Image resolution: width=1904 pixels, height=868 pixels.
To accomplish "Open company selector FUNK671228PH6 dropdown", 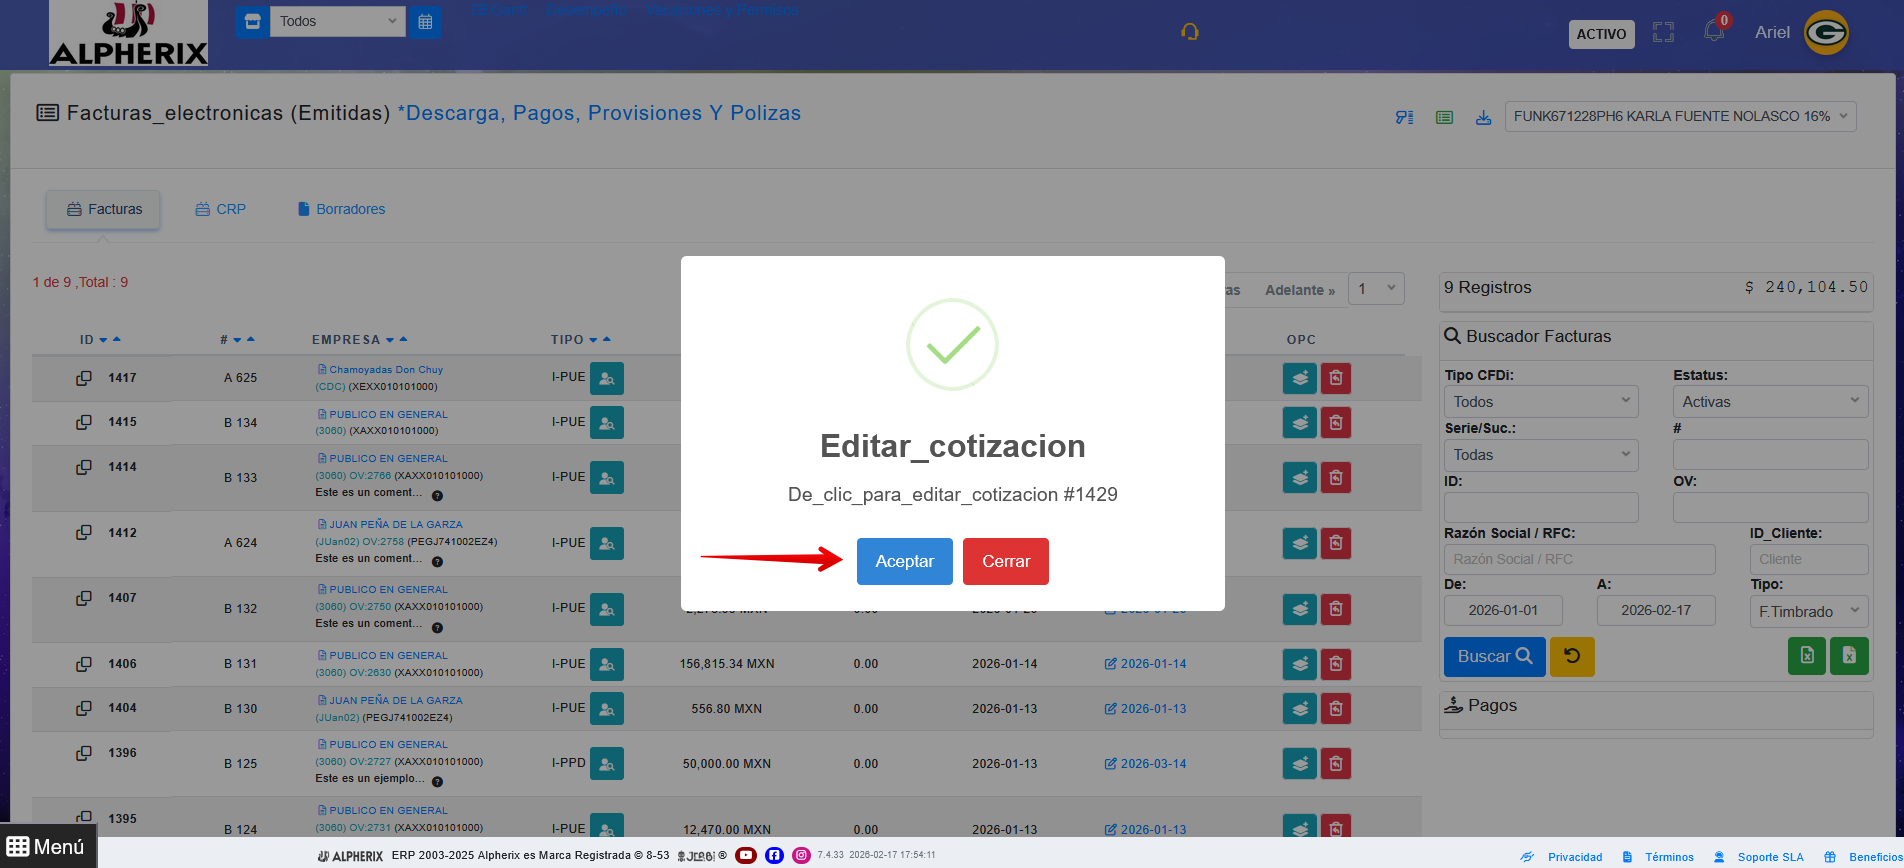I will pos(1680,116).
